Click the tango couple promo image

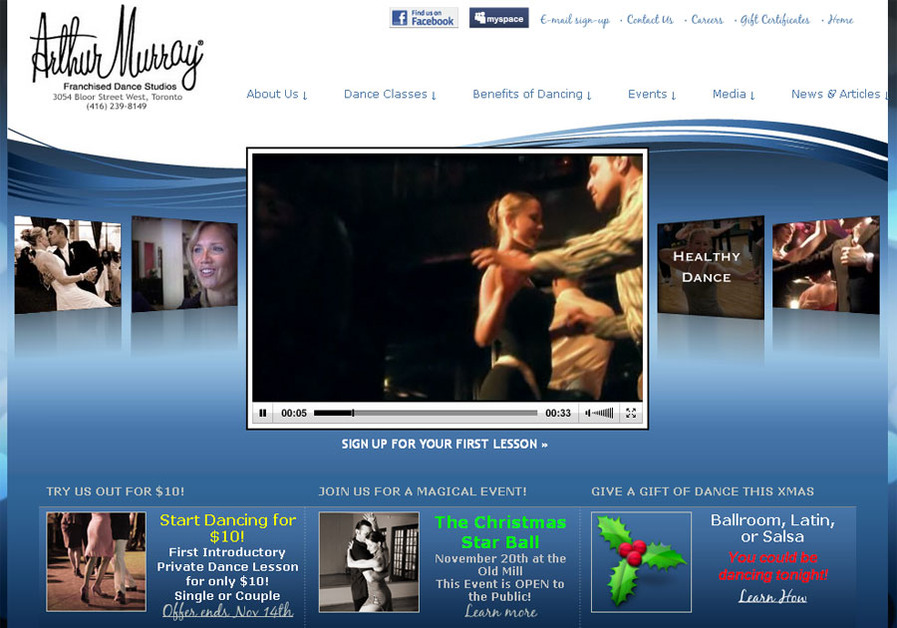tap(369, 562)
